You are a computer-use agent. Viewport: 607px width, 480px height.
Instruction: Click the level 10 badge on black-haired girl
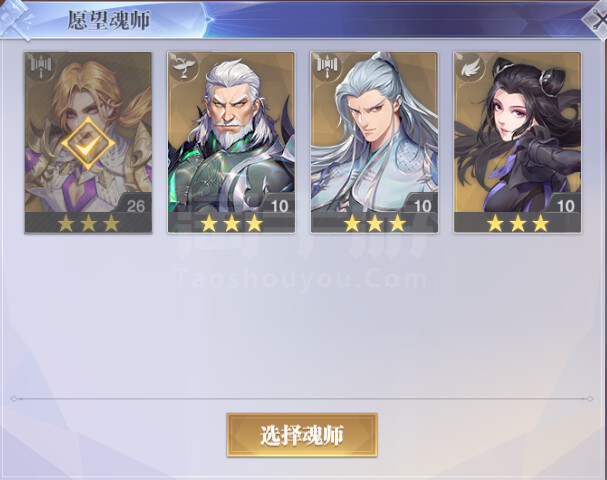pos(566,206)
